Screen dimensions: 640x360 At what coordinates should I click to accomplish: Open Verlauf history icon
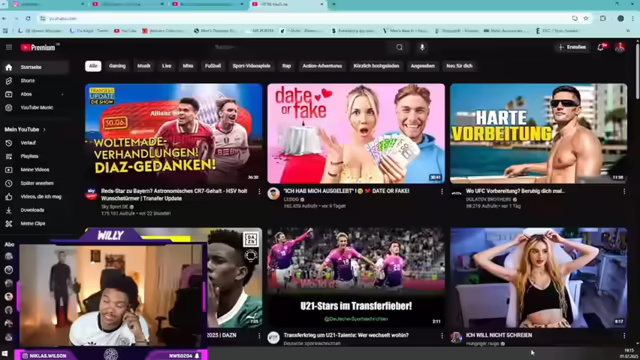9,143
